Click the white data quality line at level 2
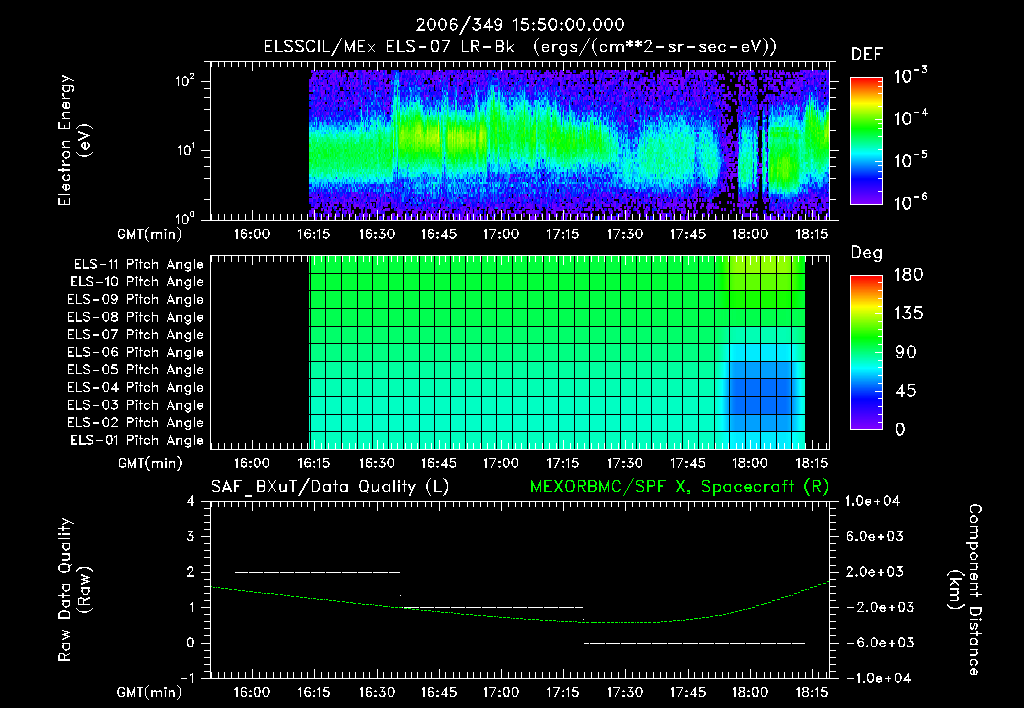This screenshot has height=708, width=1024. pos(317,572)
